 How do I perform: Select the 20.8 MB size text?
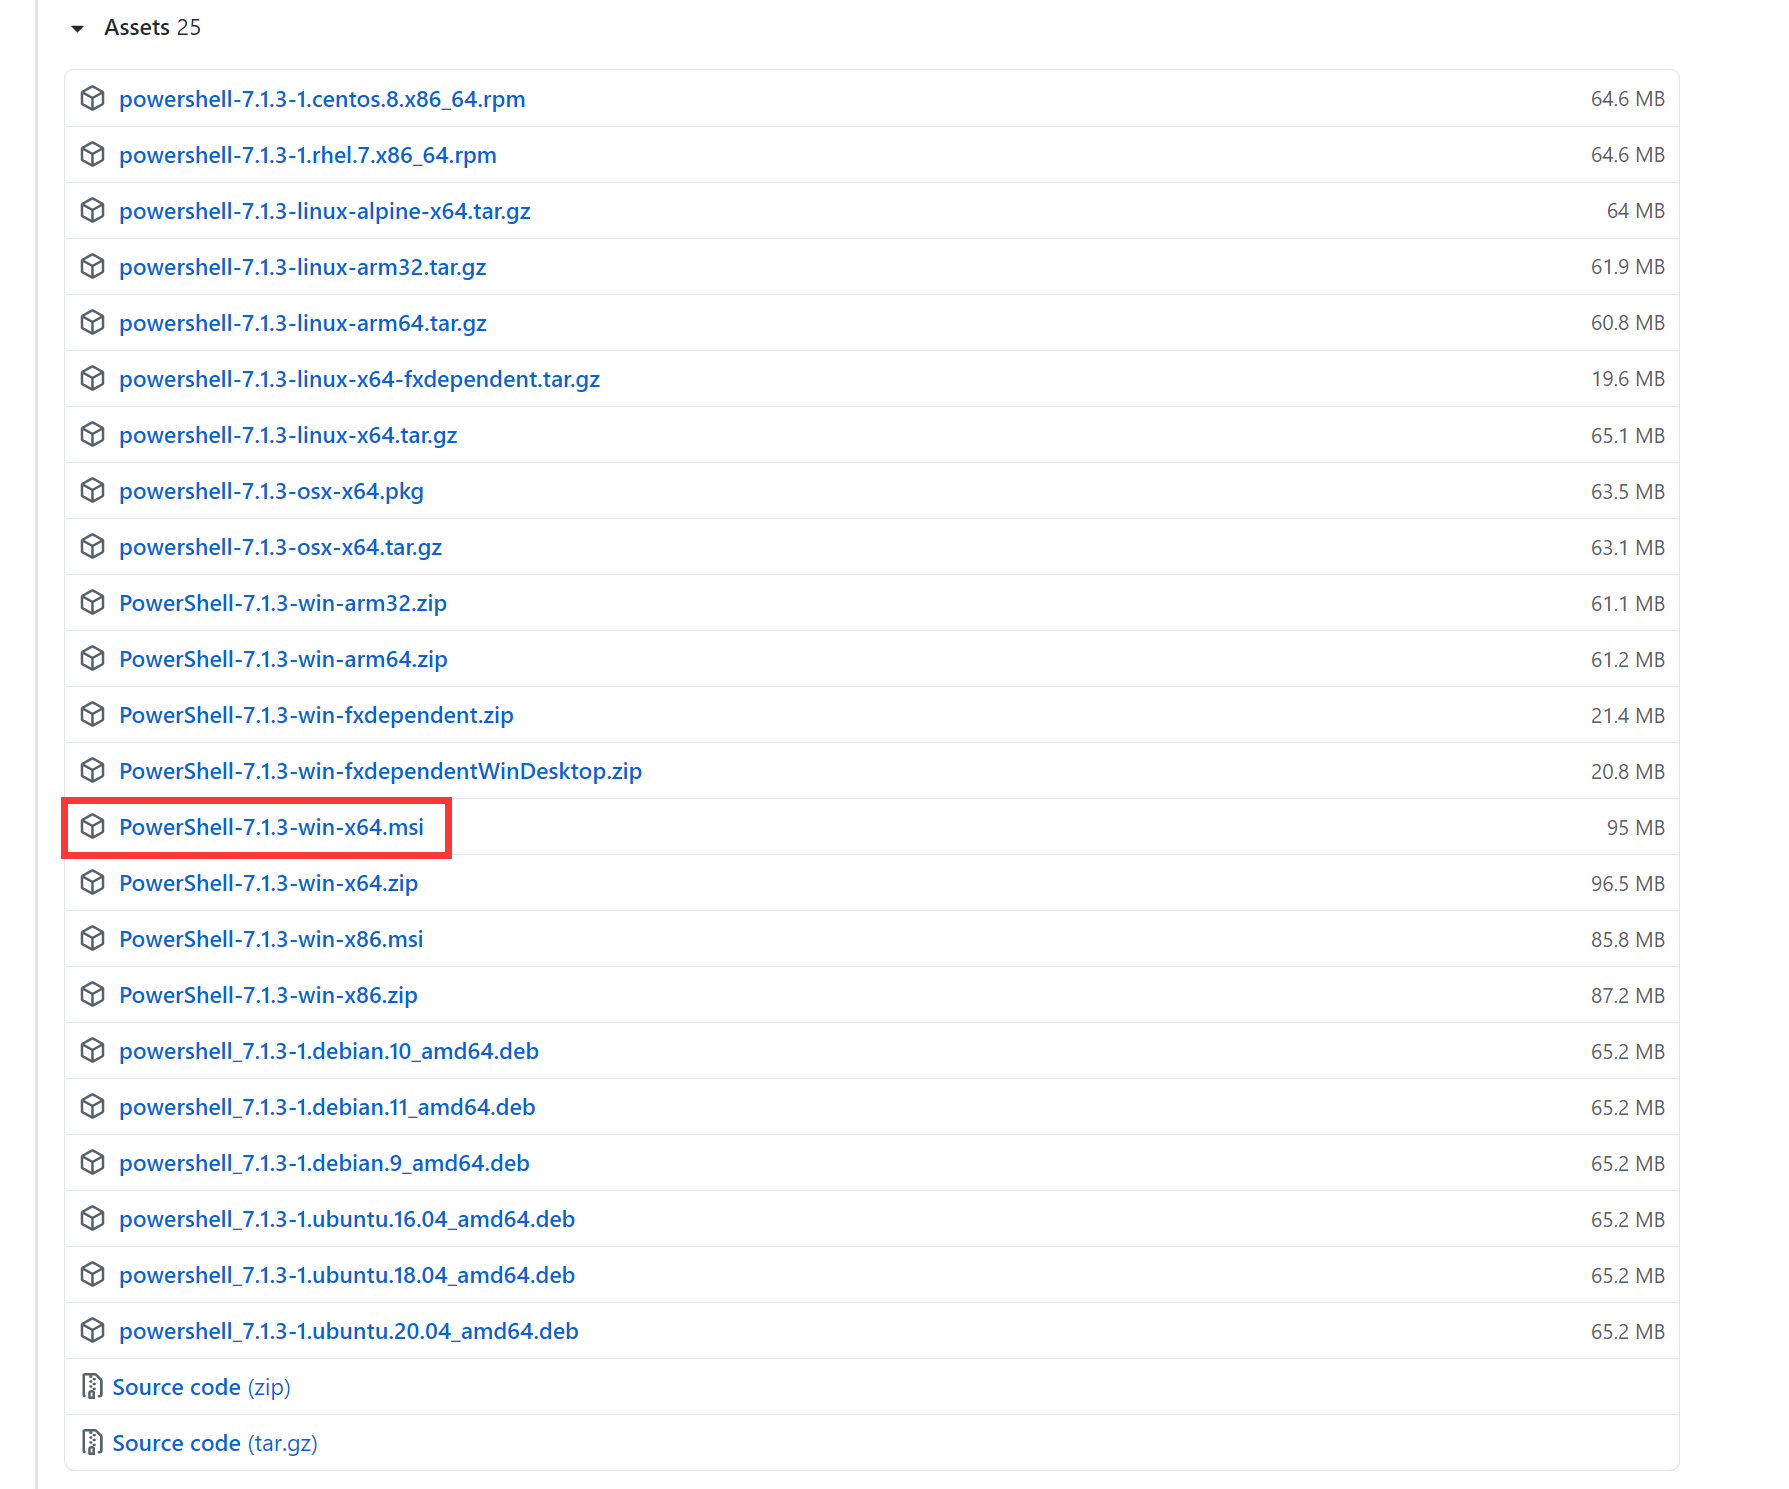click(x=1628, y=772)
